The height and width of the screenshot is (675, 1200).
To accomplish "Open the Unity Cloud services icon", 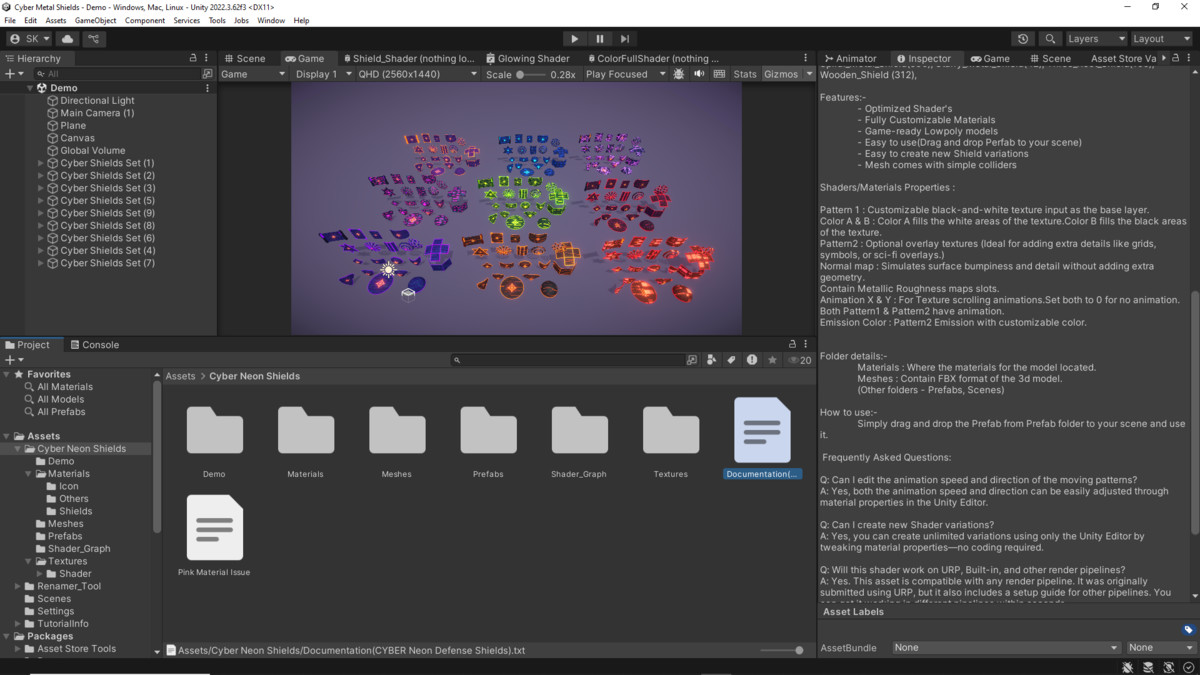I will [68, 39].
